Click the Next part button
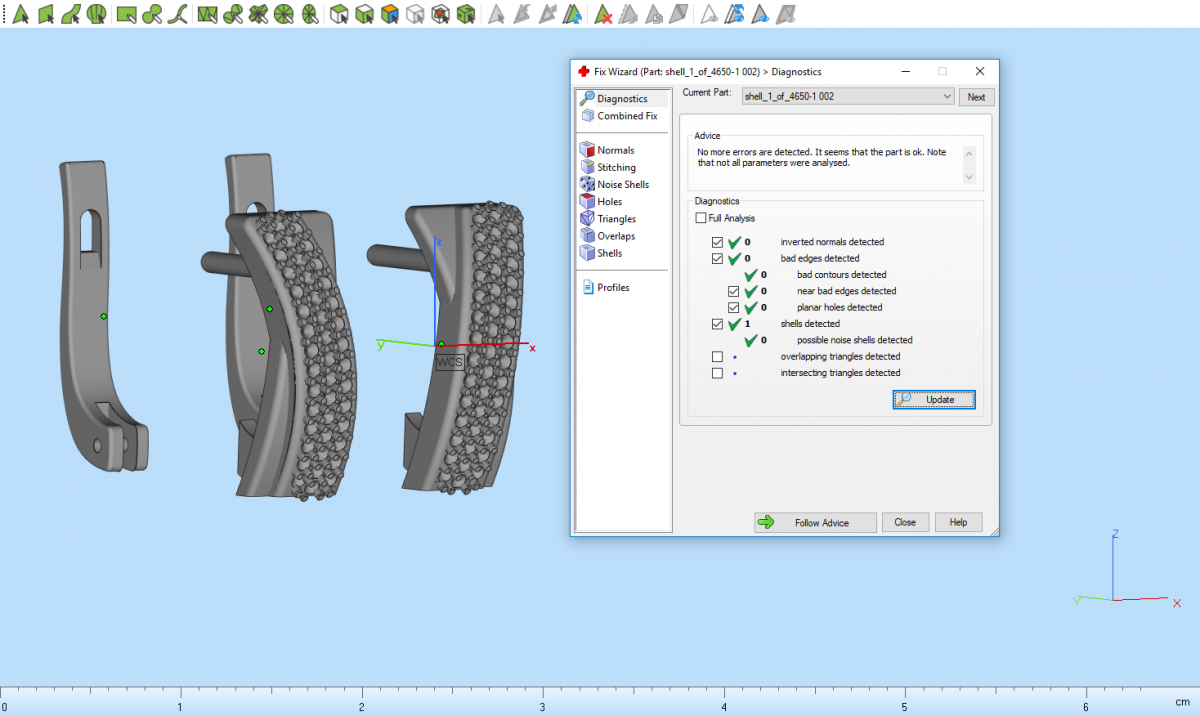The width and height of the screenshot is (1200, 716). coord(976,97)
